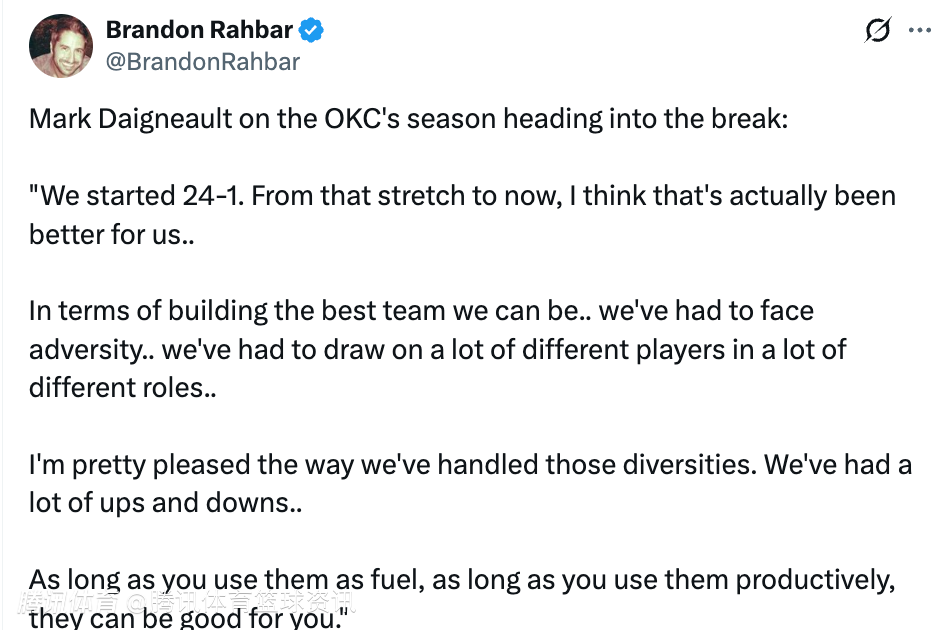
Task: Click the line 'As long as you use them as fuel'
Action: [462, 580]
